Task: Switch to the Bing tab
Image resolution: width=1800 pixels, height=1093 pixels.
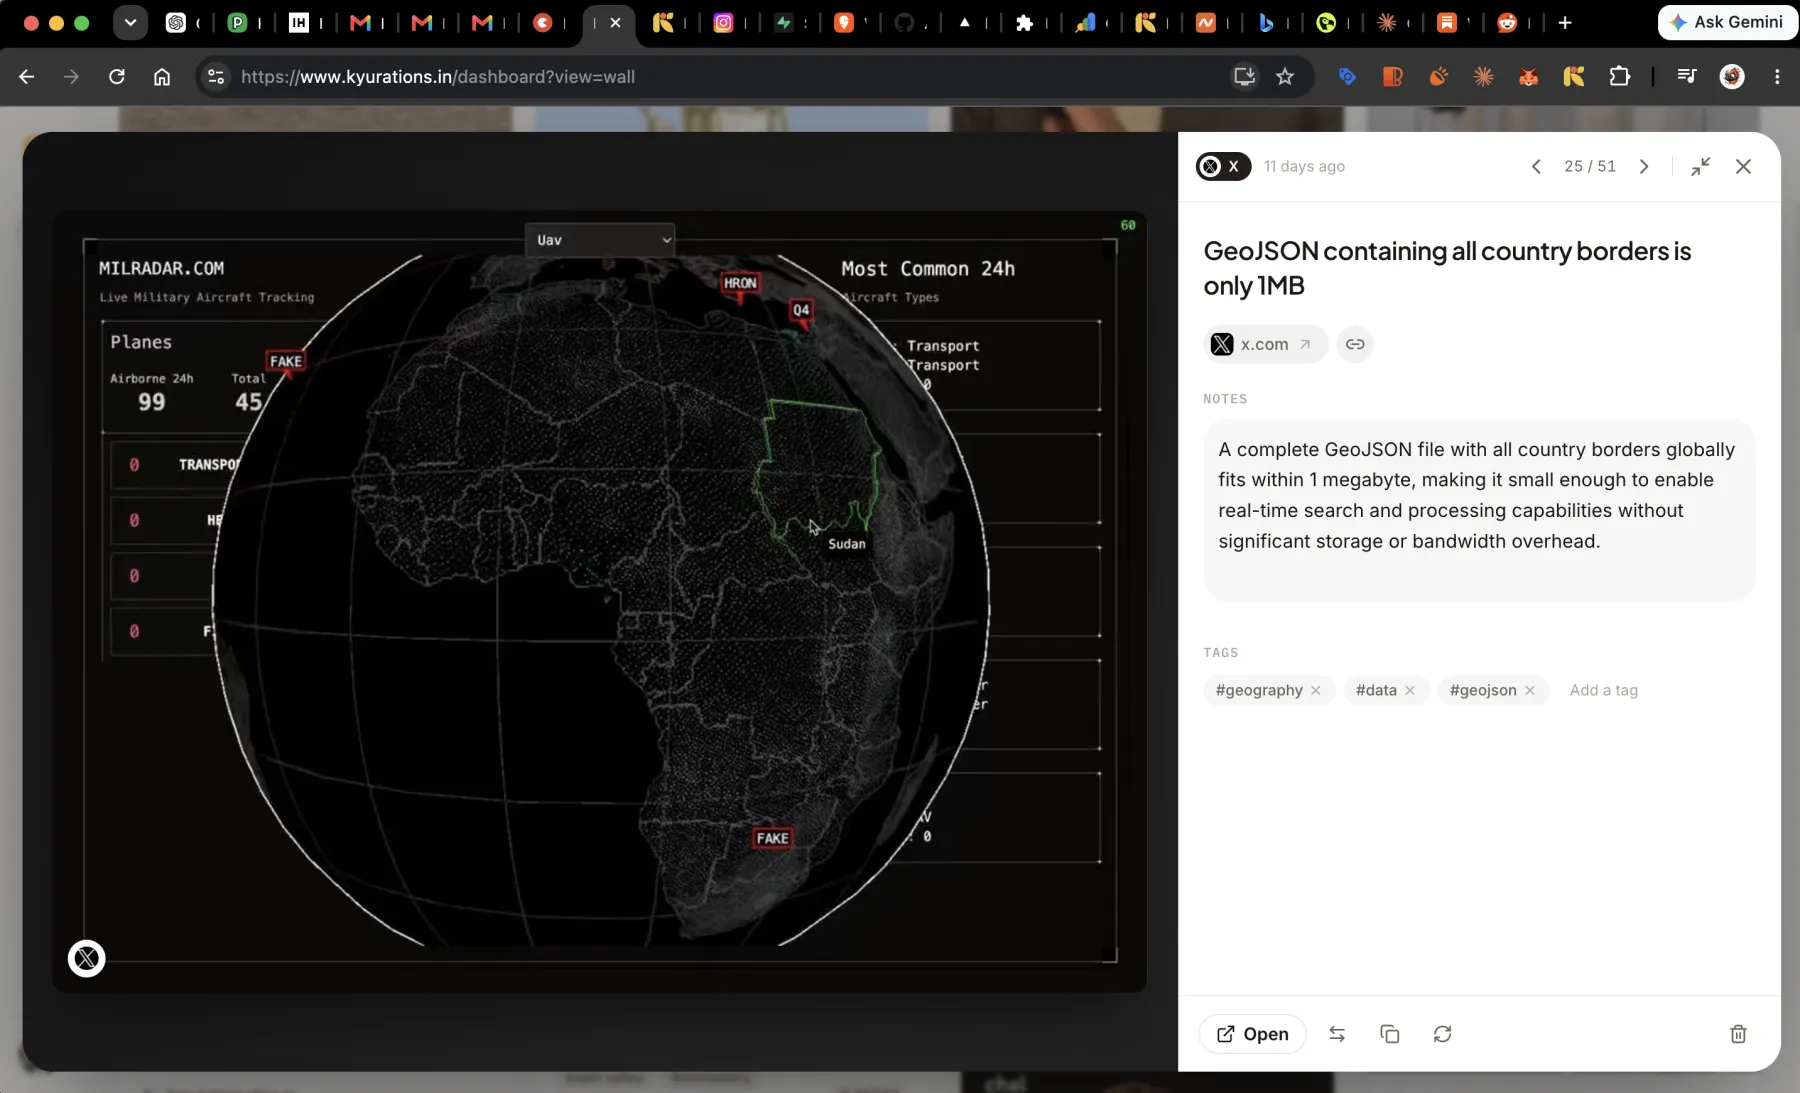Action: pos(1266,22)
